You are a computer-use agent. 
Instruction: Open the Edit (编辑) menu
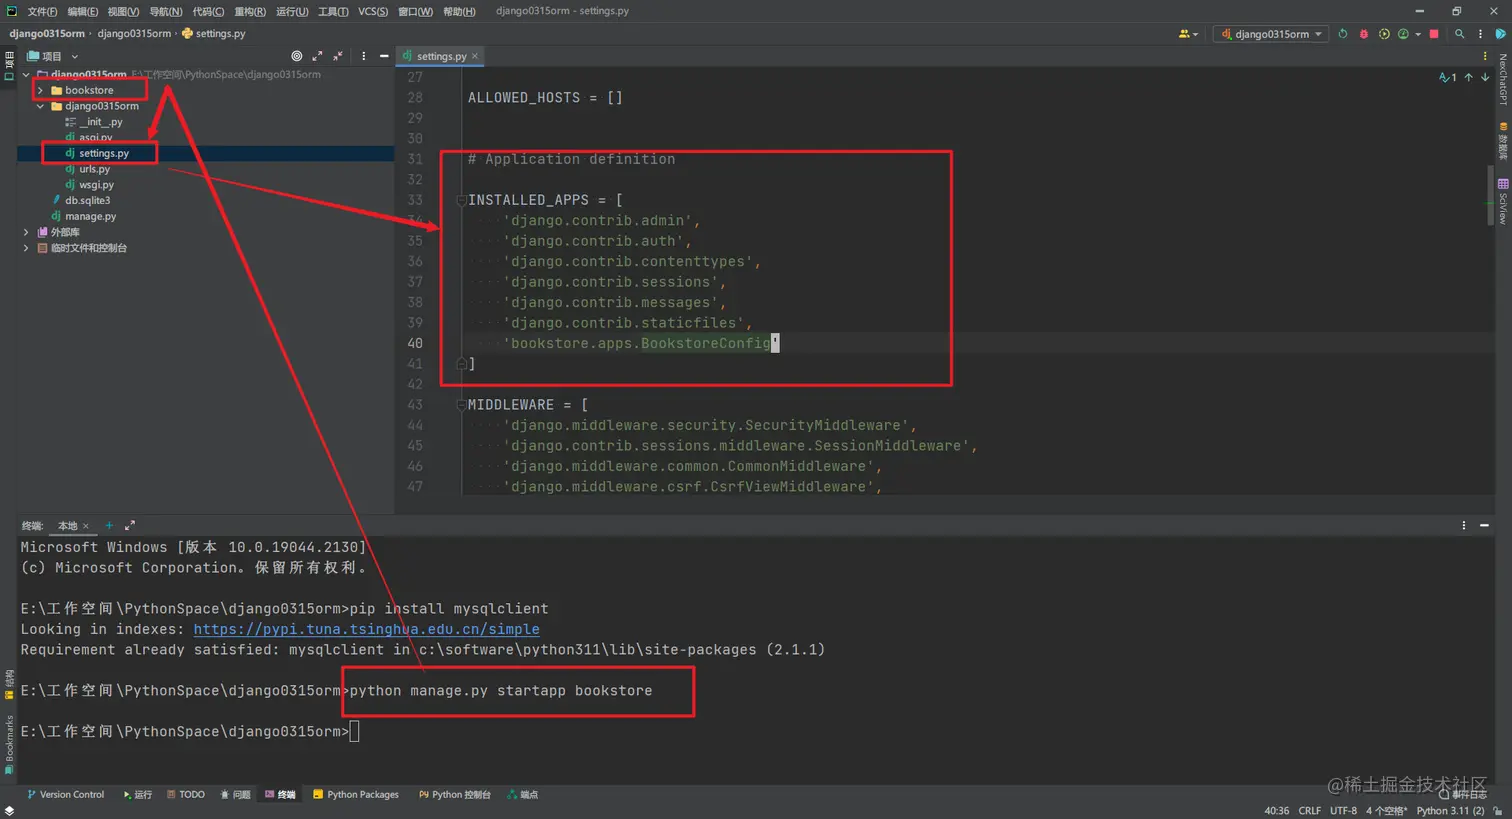(x=83, y=11)
